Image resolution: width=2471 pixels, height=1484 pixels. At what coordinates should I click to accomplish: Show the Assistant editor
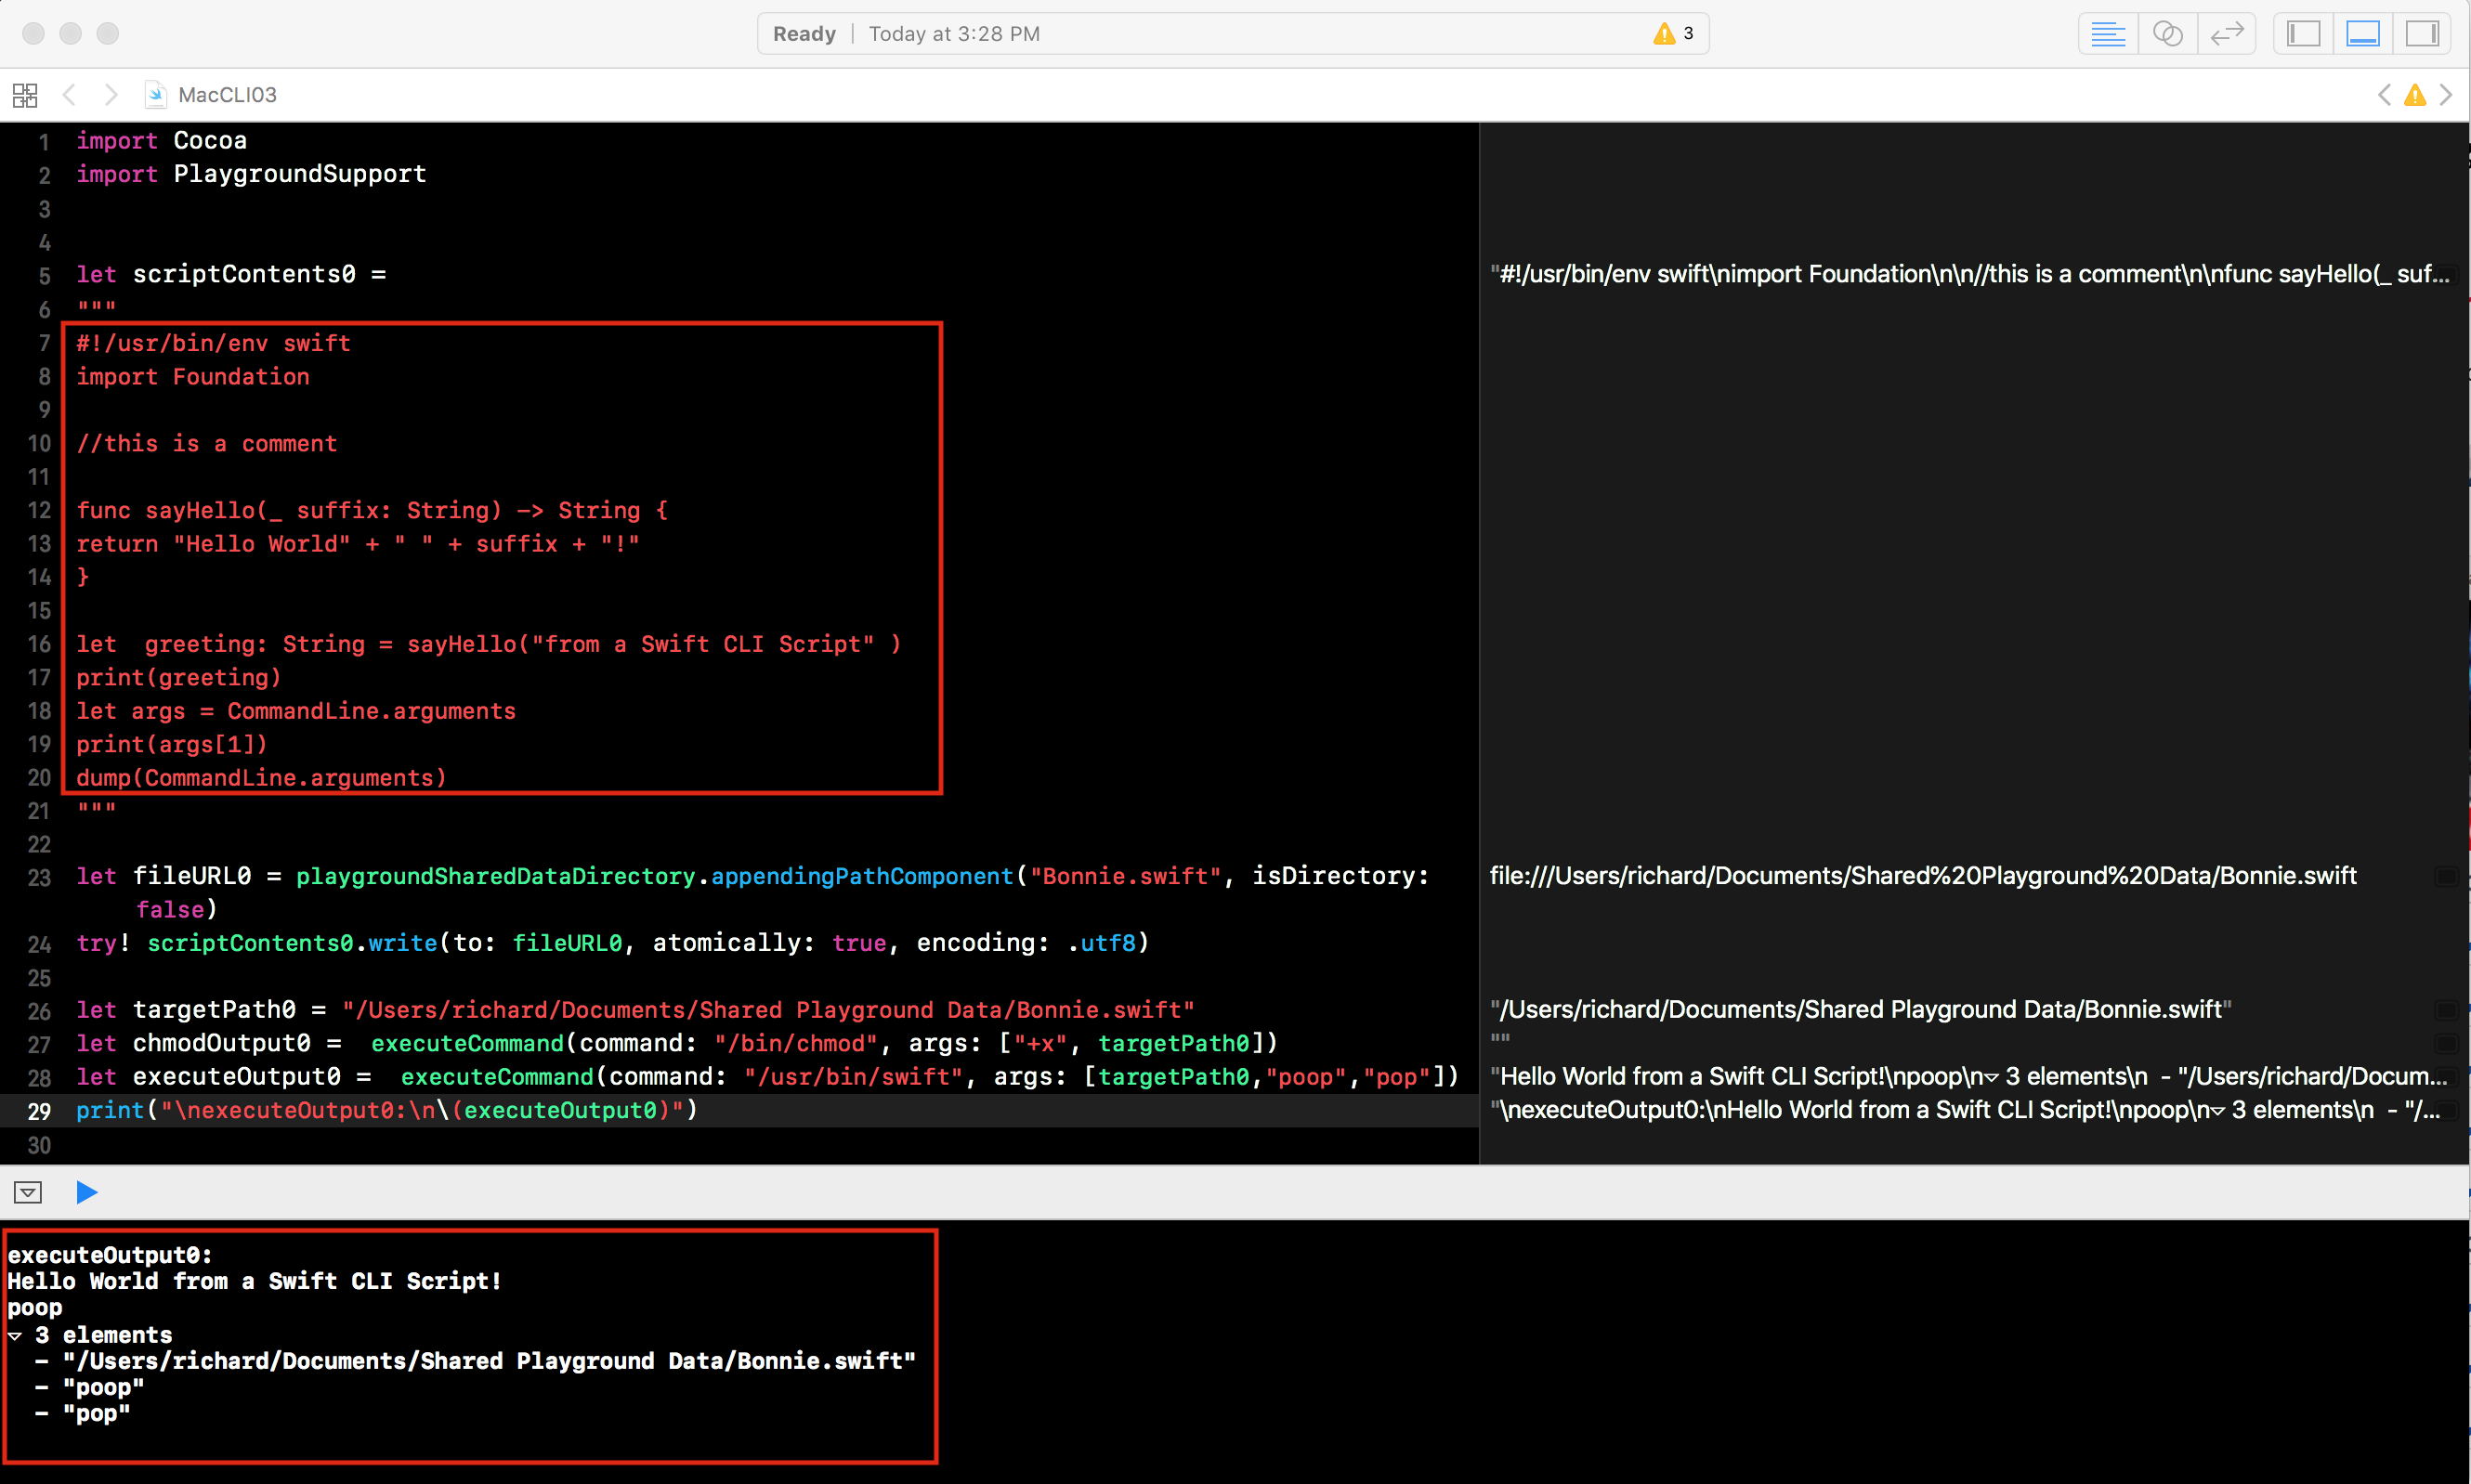[x=2167, y=34]
